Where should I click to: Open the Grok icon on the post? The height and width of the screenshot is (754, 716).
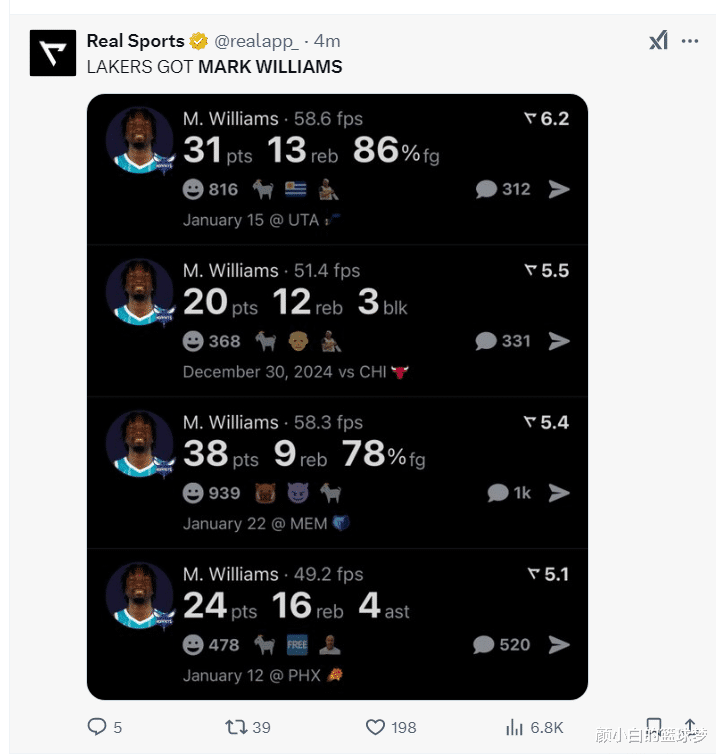click(x=658, y=40)
